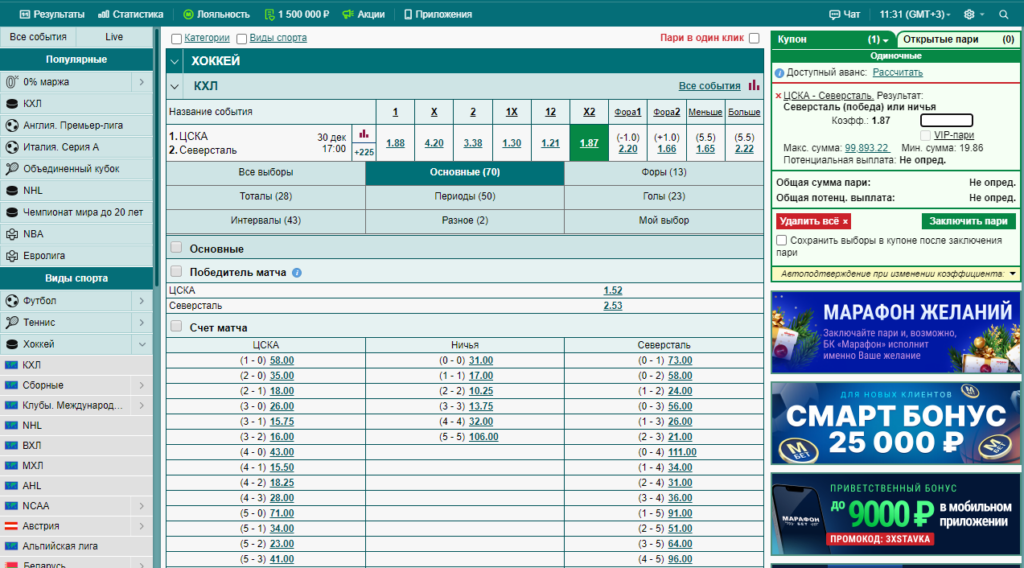Switch to Форы (13) tab

click(x=664, y=172)
